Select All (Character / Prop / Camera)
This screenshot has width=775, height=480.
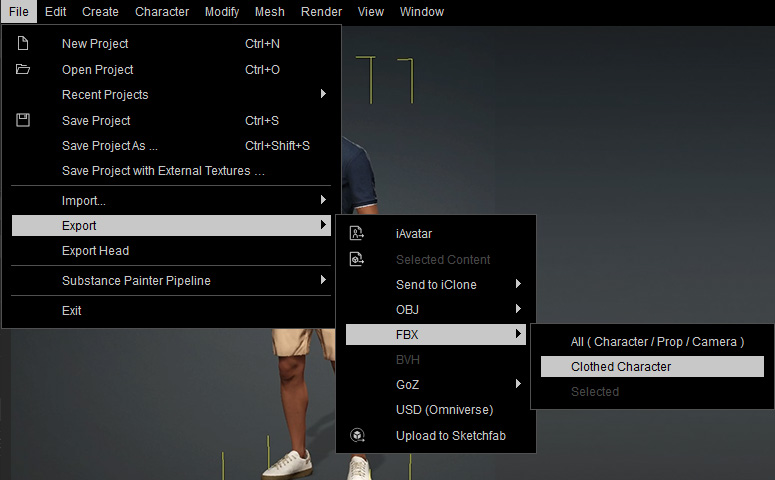click(x=657, y=342)
